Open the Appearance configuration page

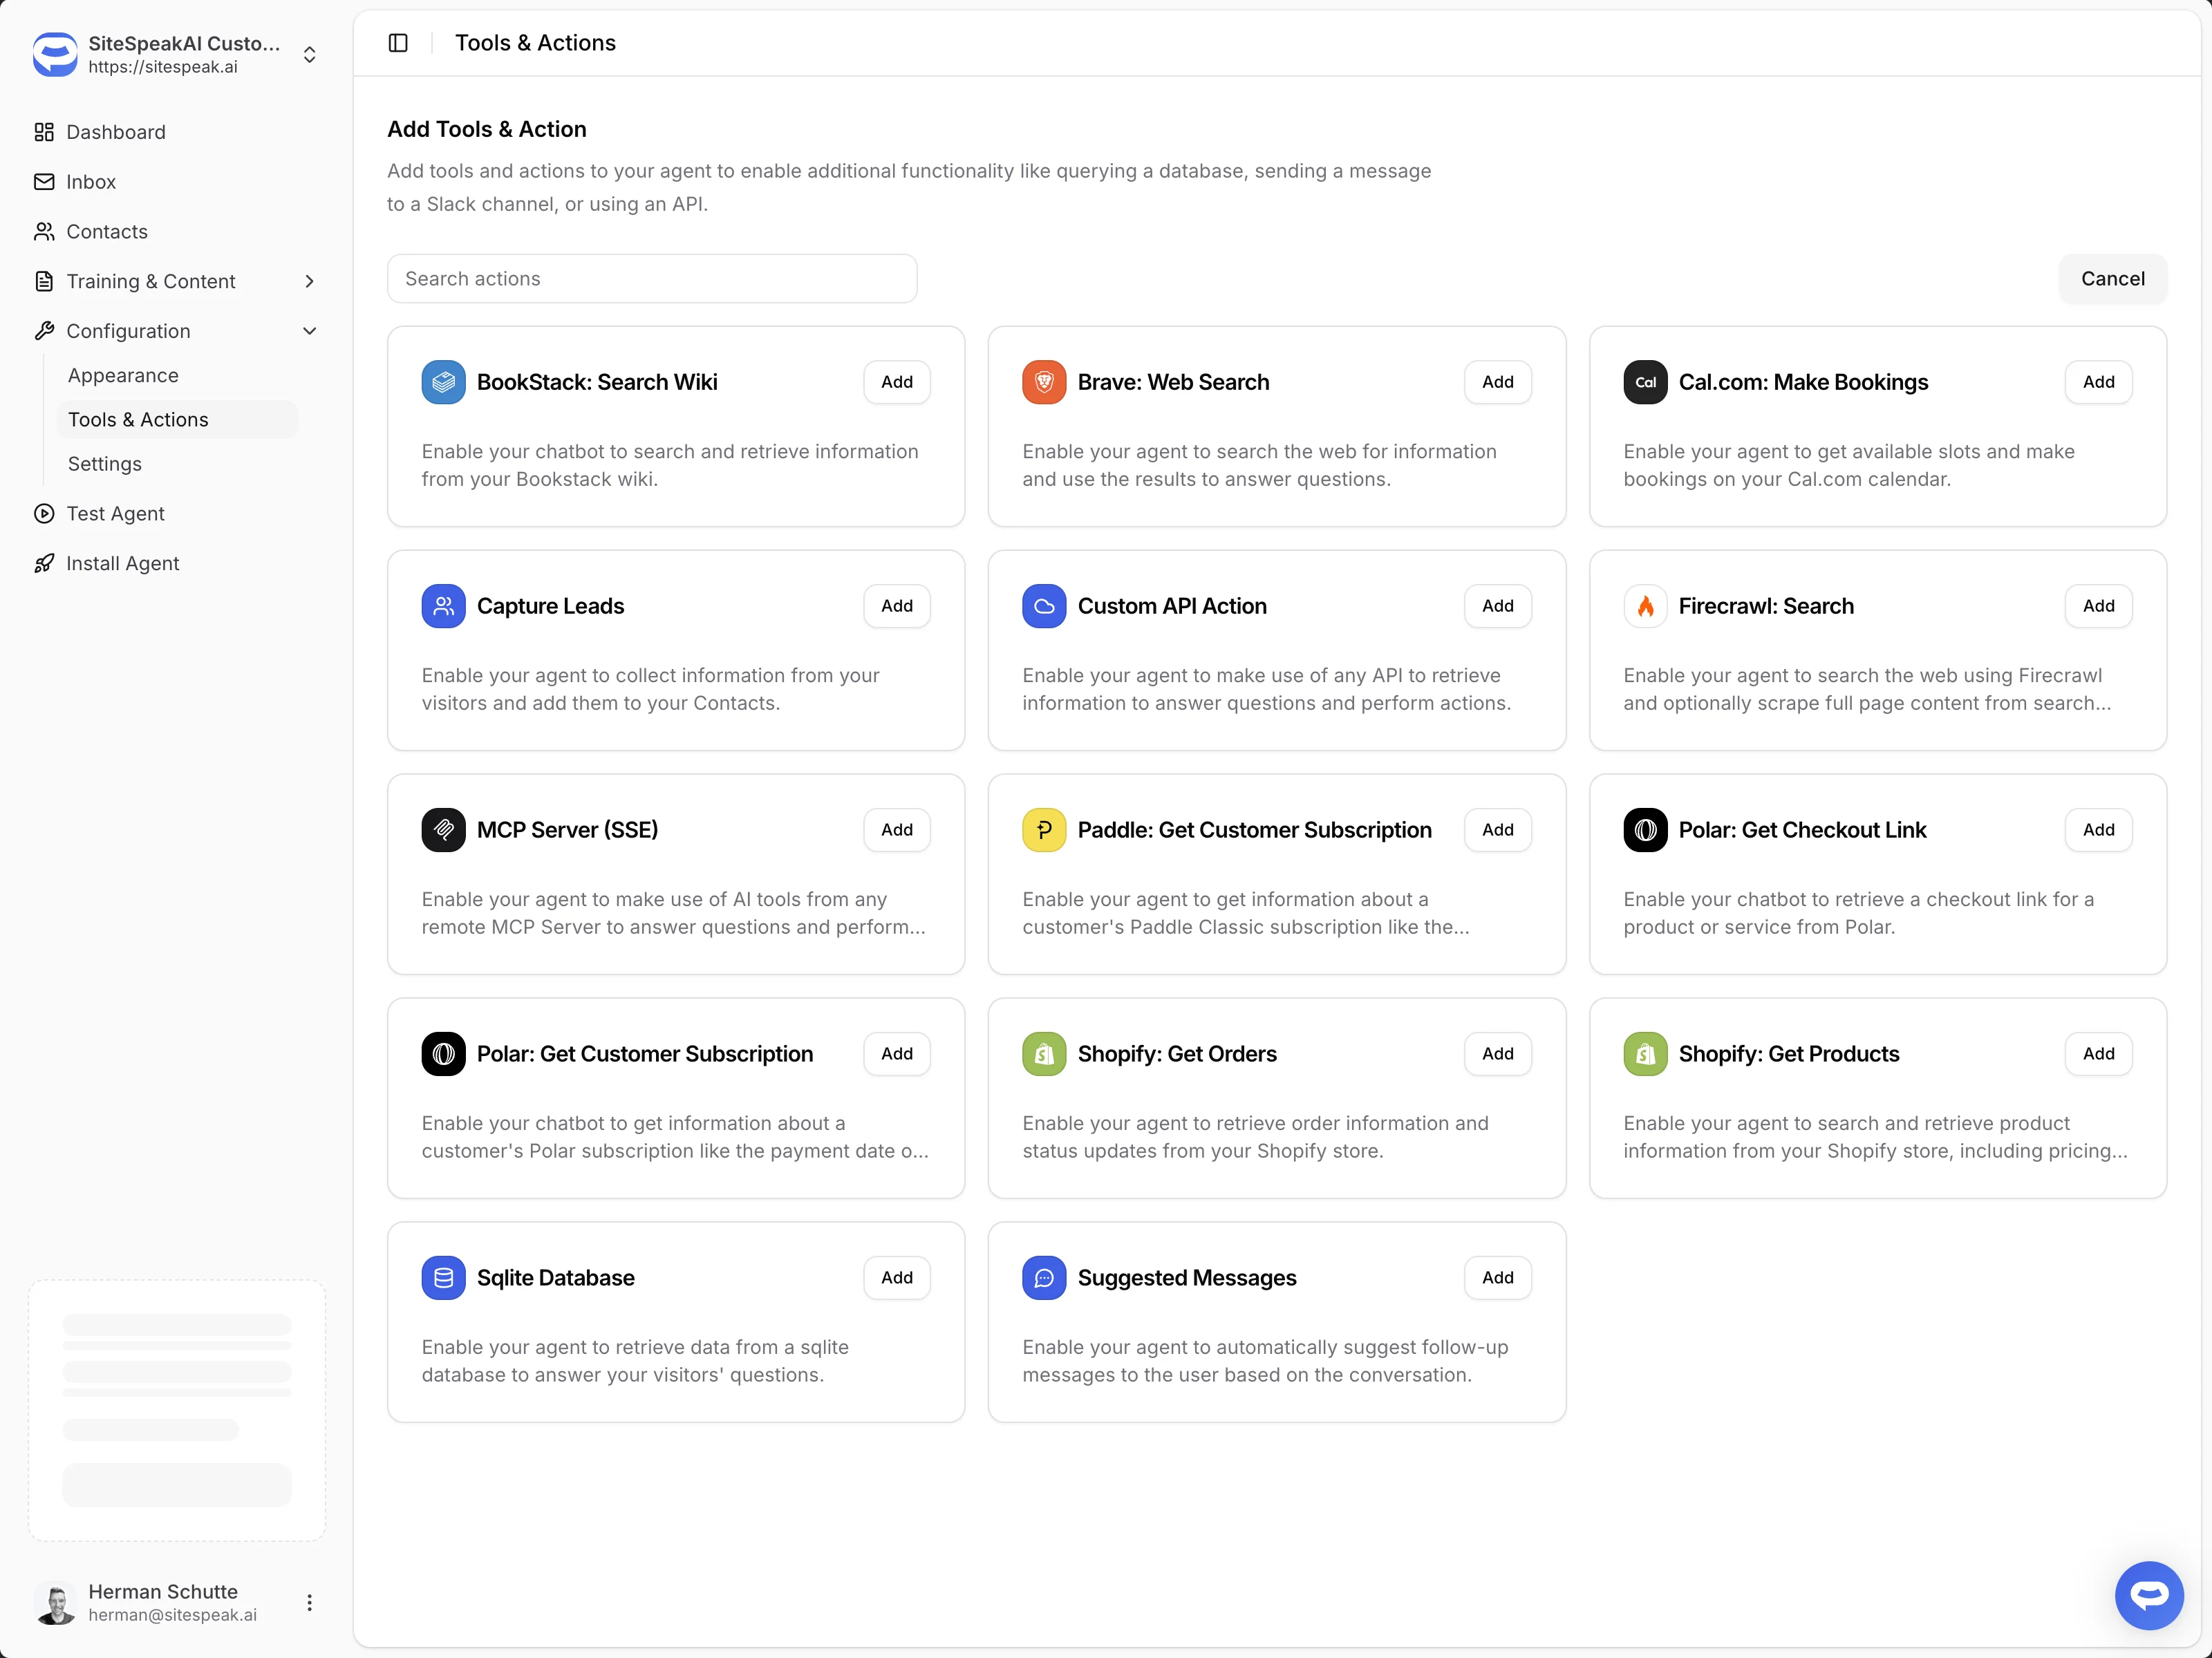[123, 375]
